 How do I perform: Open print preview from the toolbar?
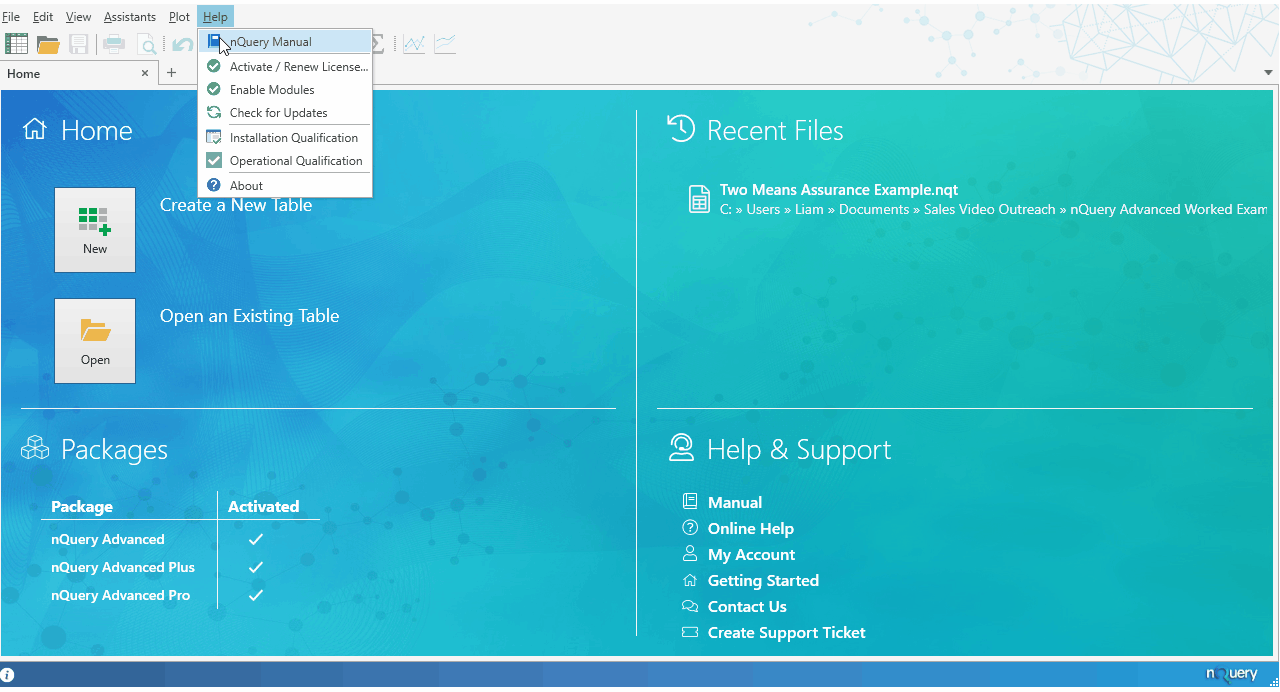[x=146, y=43]
